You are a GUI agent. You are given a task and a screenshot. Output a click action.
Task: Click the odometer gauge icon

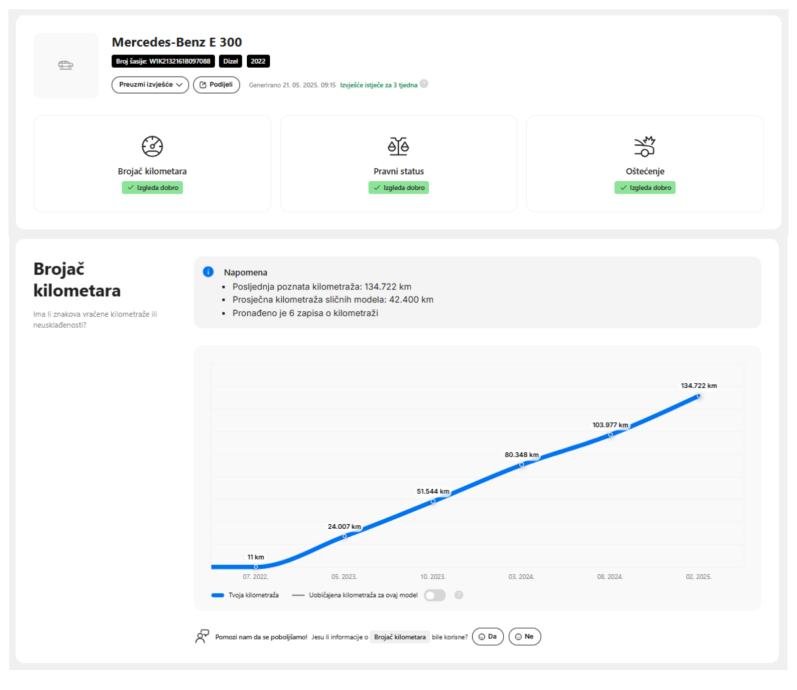pyautogui.click(x=152, y=146)
